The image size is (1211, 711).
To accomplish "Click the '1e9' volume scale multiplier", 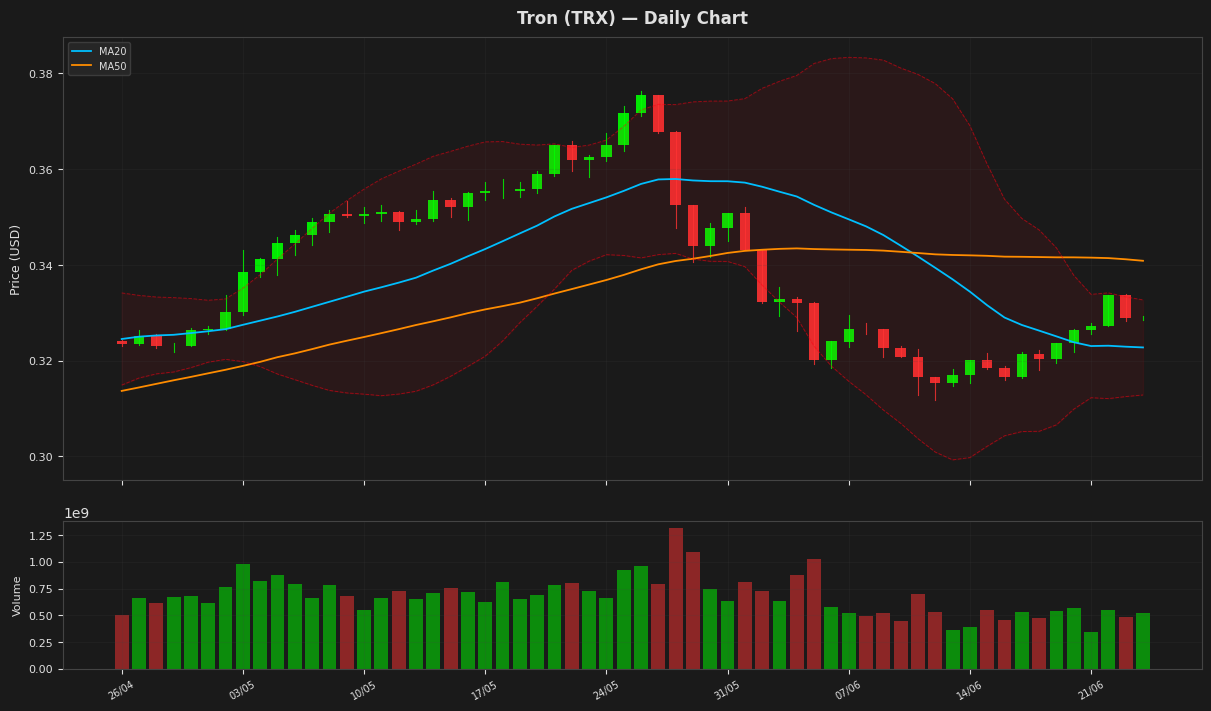I will tap(77, 513).
